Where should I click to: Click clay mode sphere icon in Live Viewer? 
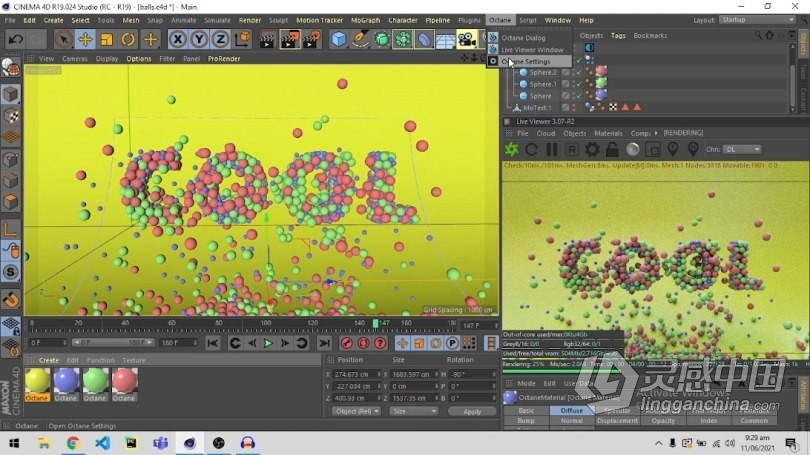point(632,149)
